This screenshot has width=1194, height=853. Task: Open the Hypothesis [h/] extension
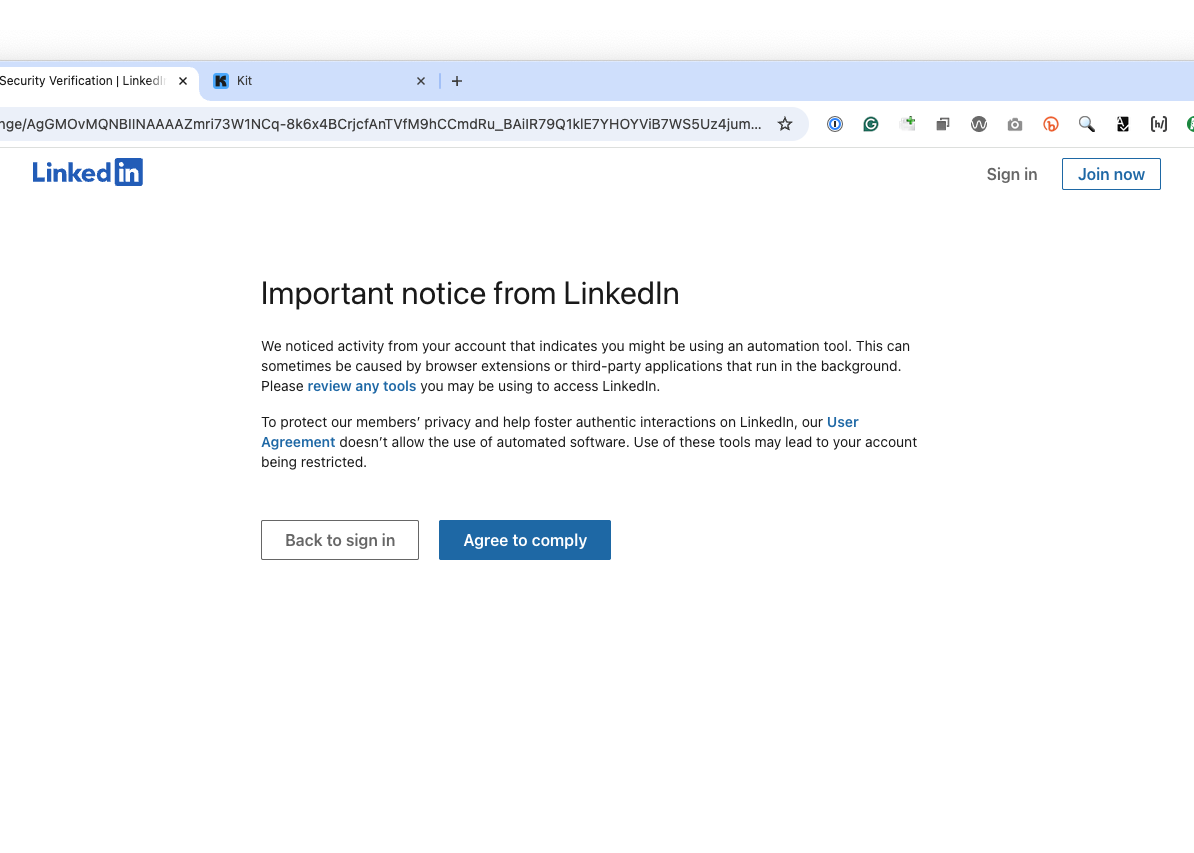coord(1158,124)
